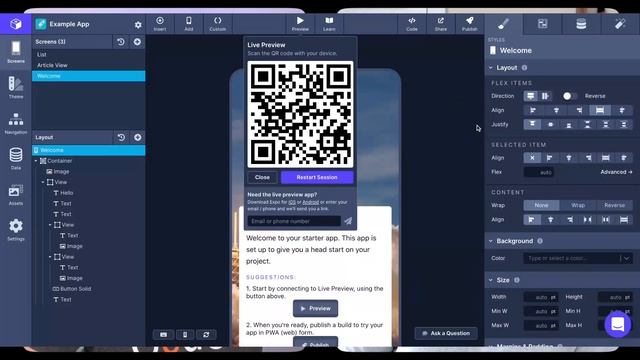640x360 pixels.
Task: Click the cube logo in the top-left corner
Action: point(16,24)
